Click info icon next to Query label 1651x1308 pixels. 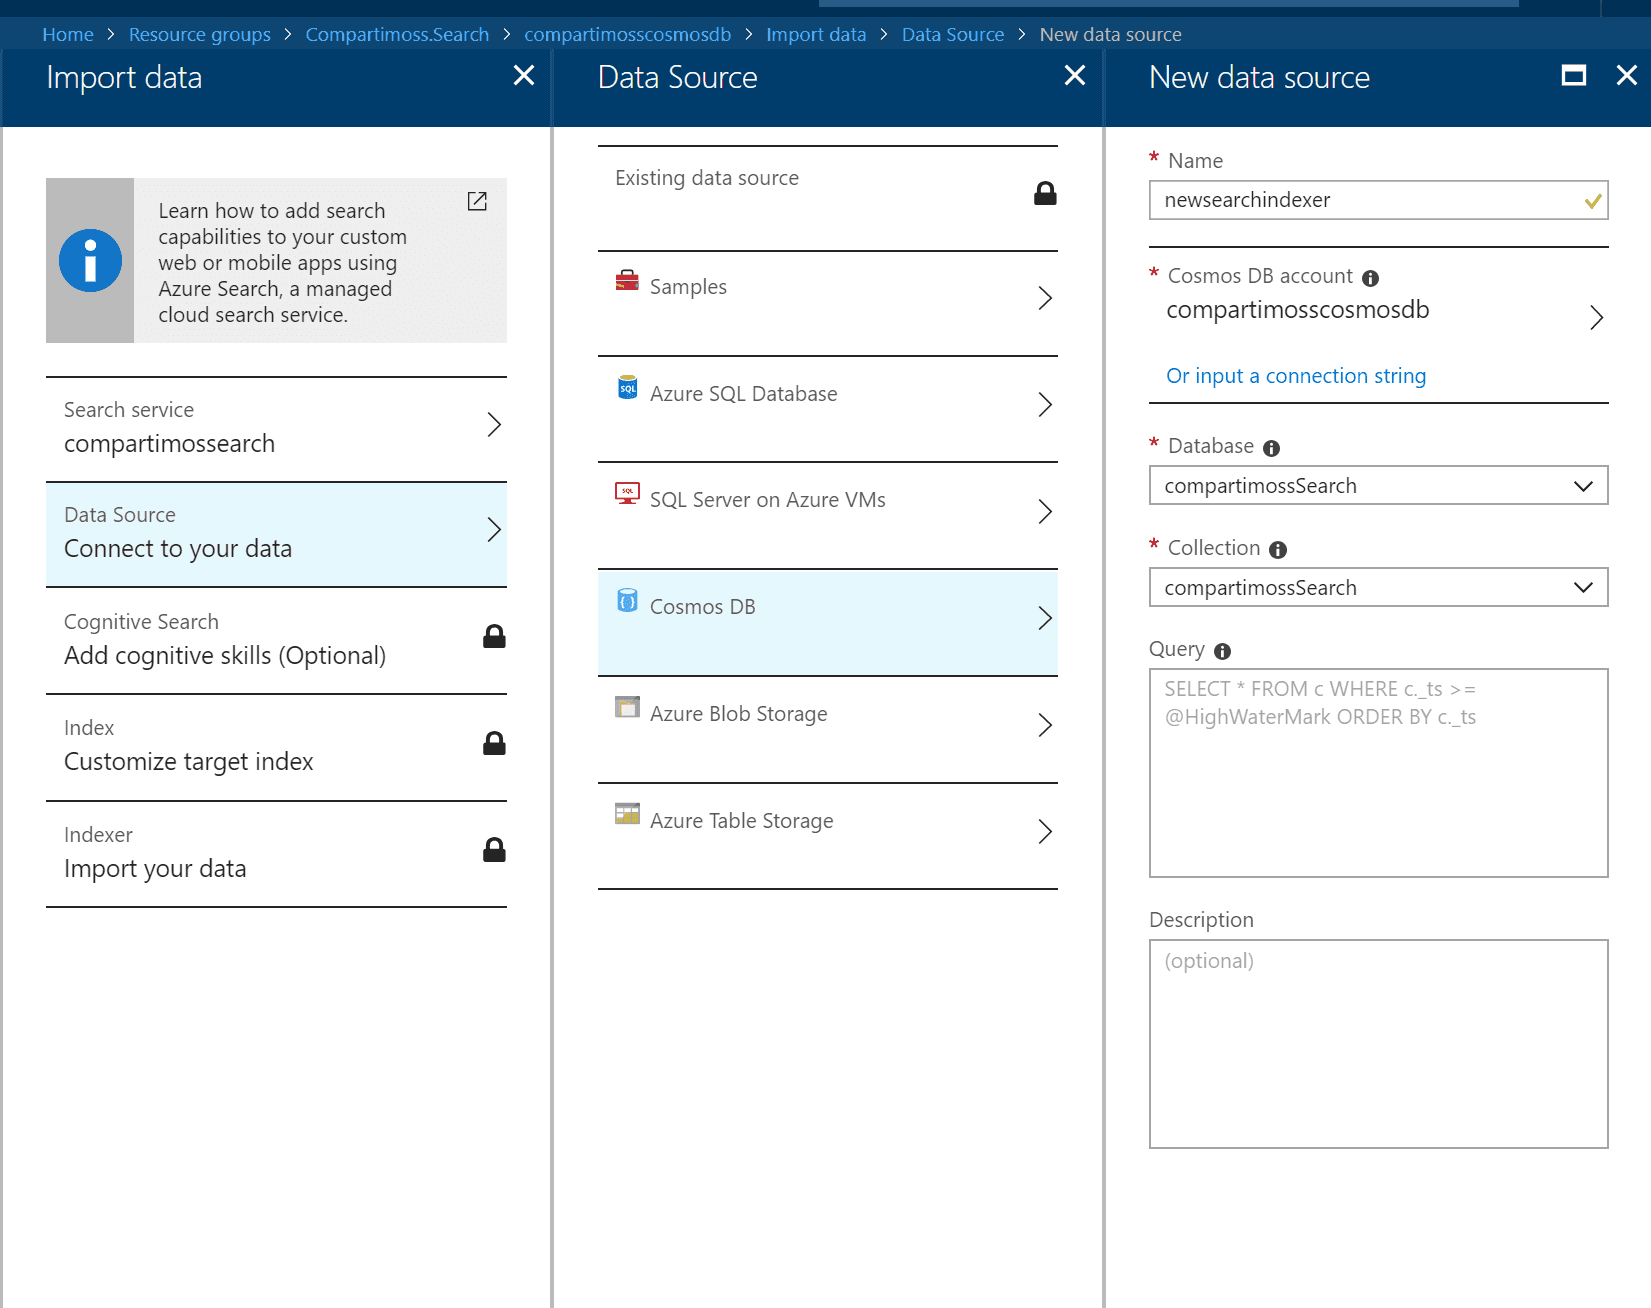[x=1222, y=651]
